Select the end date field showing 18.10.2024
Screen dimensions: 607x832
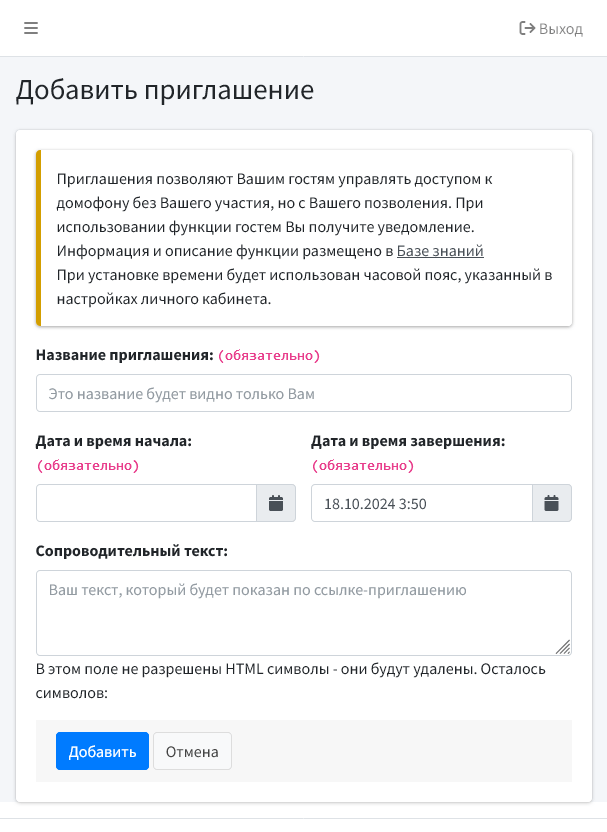tap(420, 503)
